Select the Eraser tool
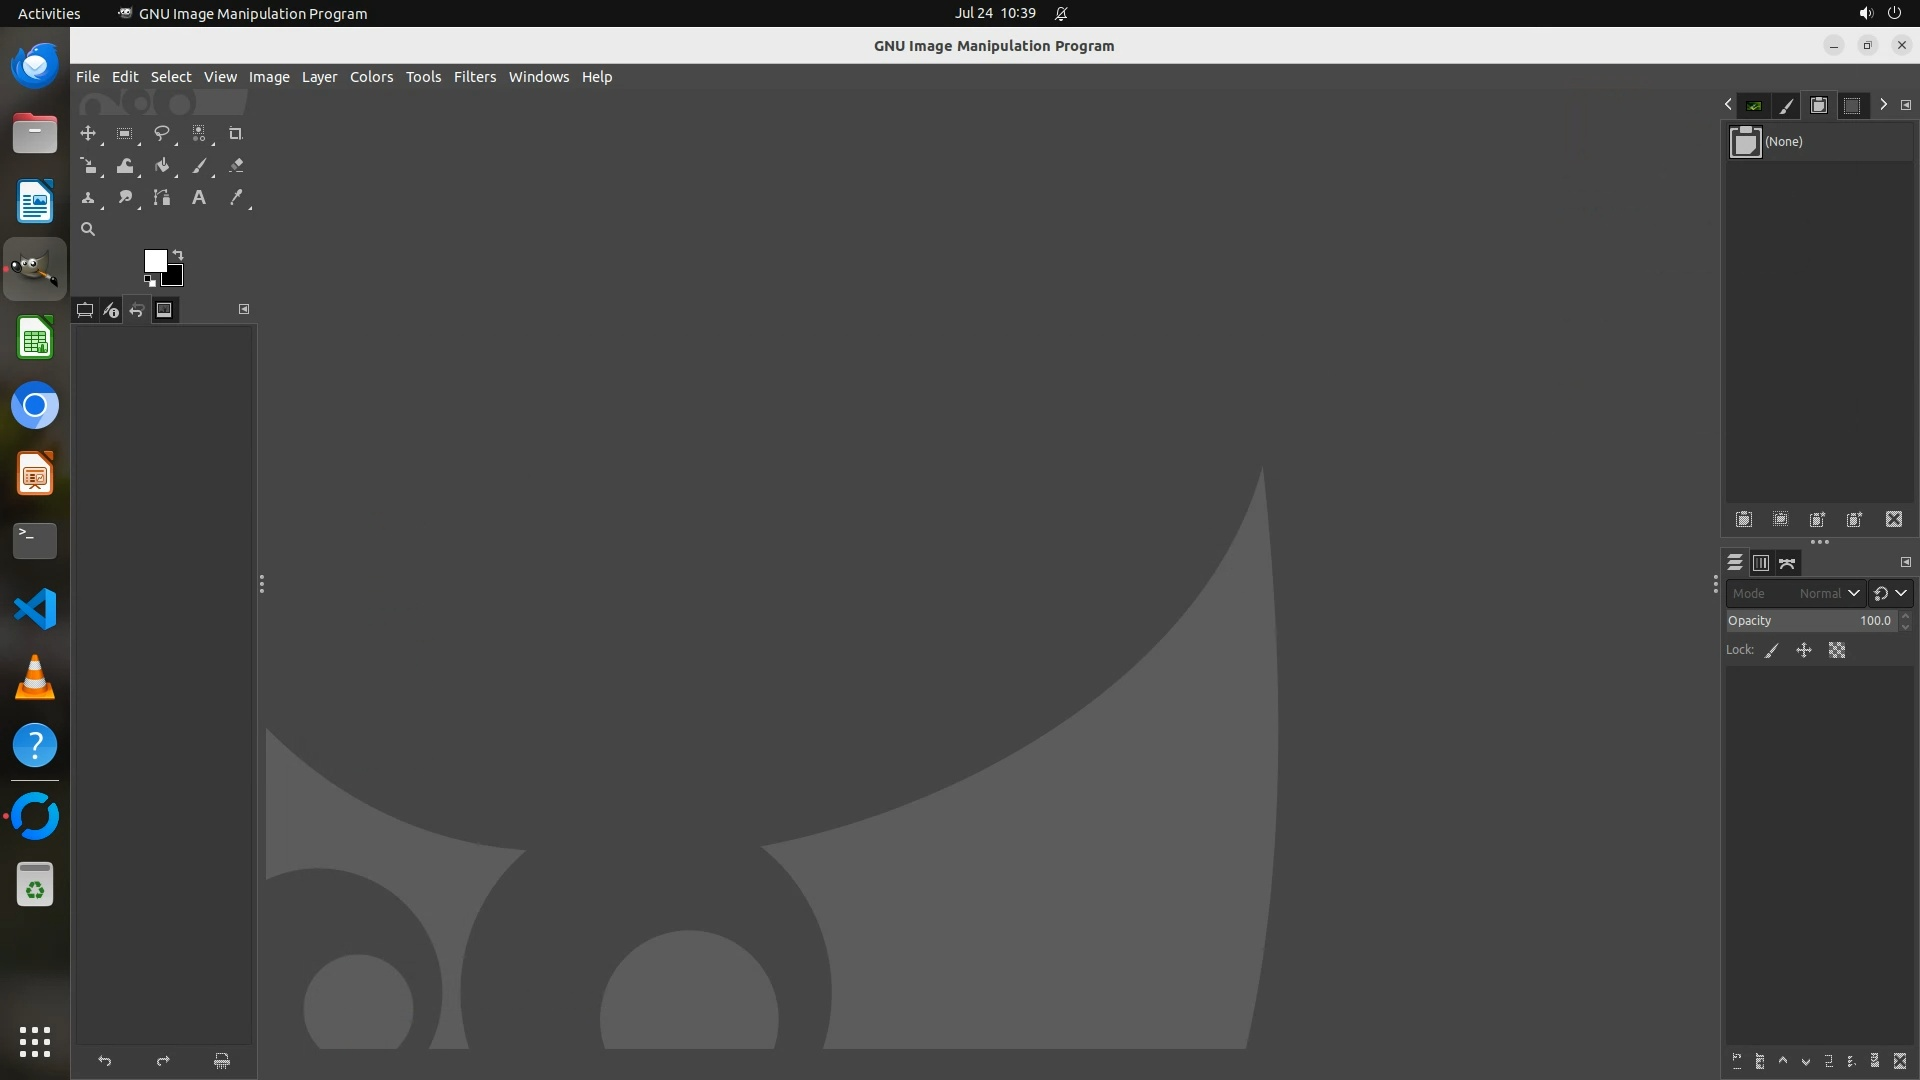 pos(236,166)
